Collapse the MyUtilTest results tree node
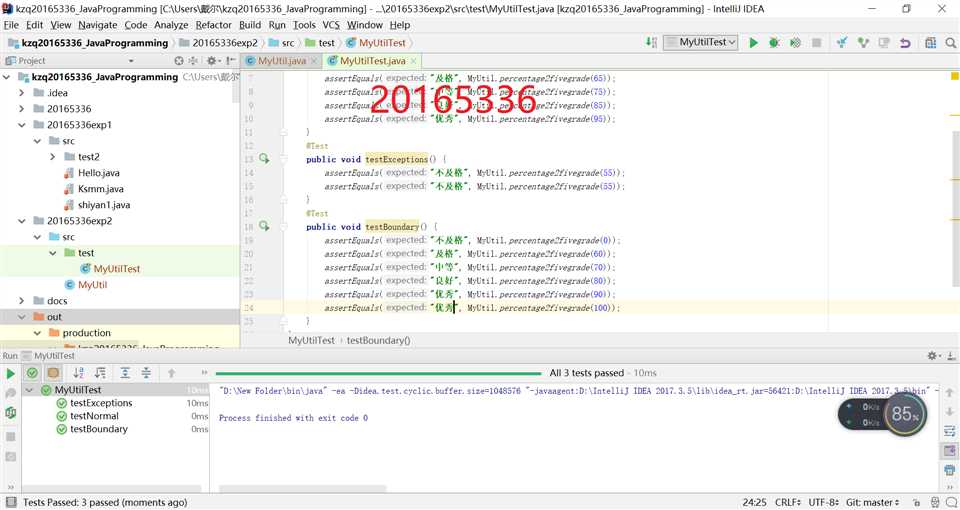The width and height of the screenshot is (960, 510). tap(29, 390)
